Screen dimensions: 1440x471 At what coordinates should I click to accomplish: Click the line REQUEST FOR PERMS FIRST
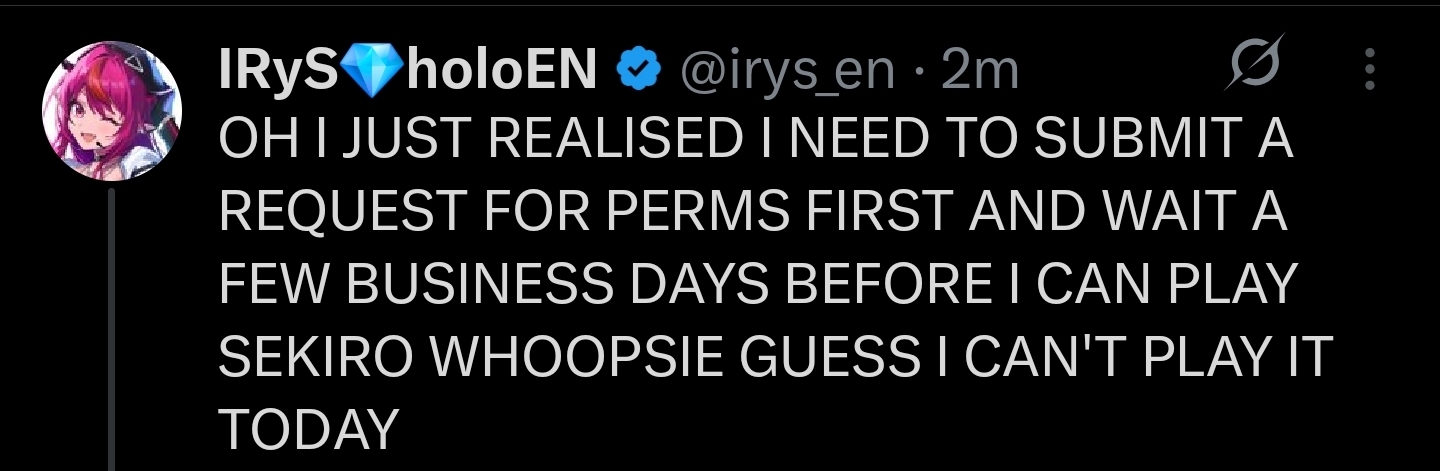(753, 215)
